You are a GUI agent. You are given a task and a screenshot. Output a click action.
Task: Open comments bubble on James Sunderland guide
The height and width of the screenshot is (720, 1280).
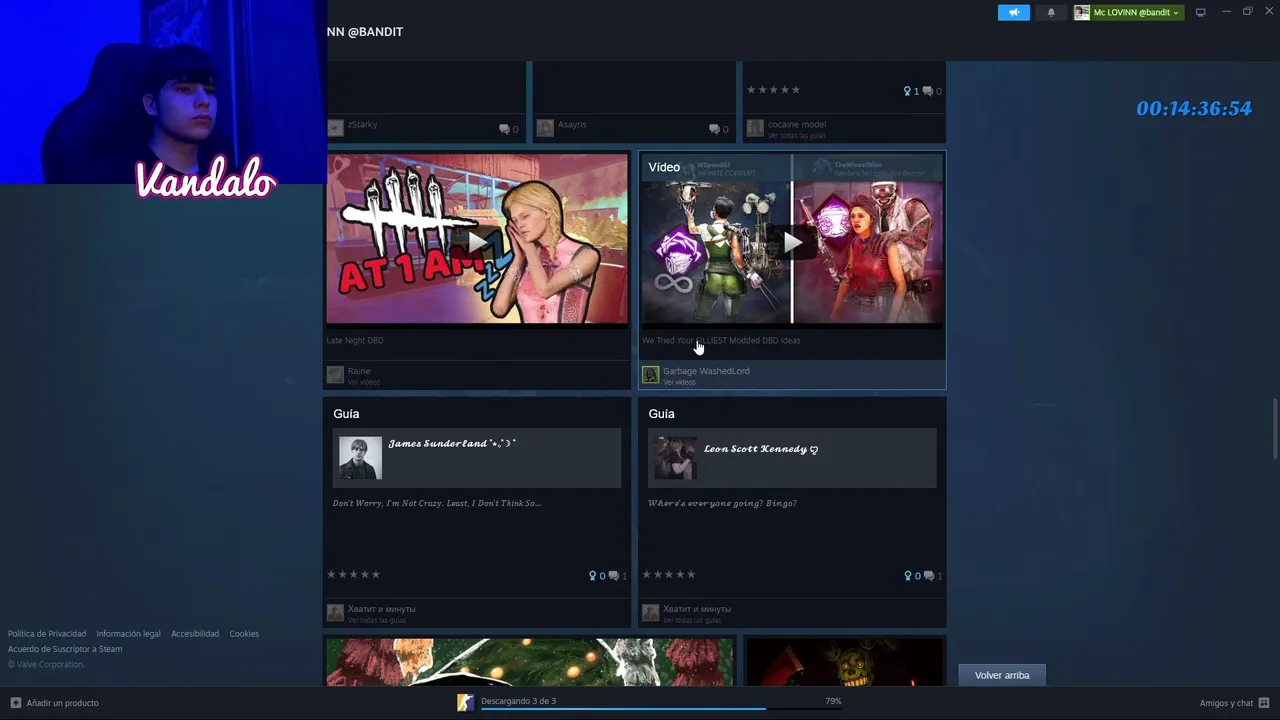(x=614, y=576)
